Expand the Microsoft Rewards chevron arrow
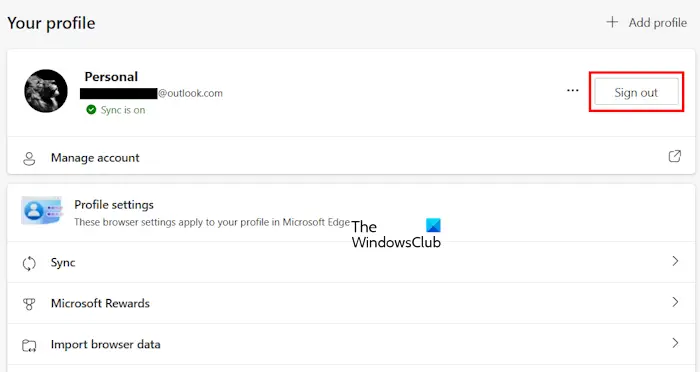 (675, 302)
